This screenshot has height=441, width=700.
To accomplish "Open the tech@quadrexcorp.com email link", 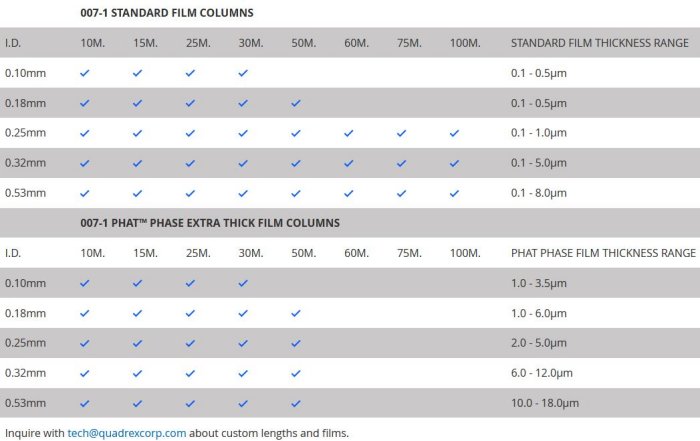I will [x=127, y=433].
